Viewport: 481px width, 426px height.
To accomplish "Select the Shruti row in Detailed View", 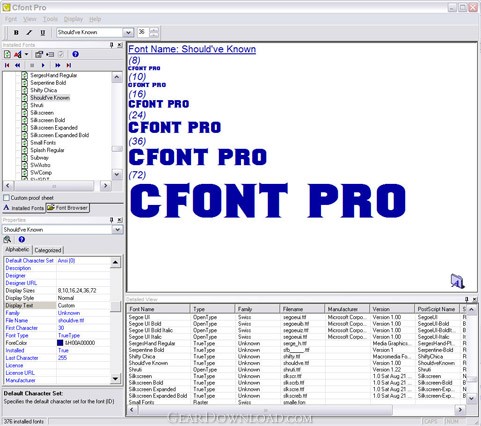I will 297,370.
